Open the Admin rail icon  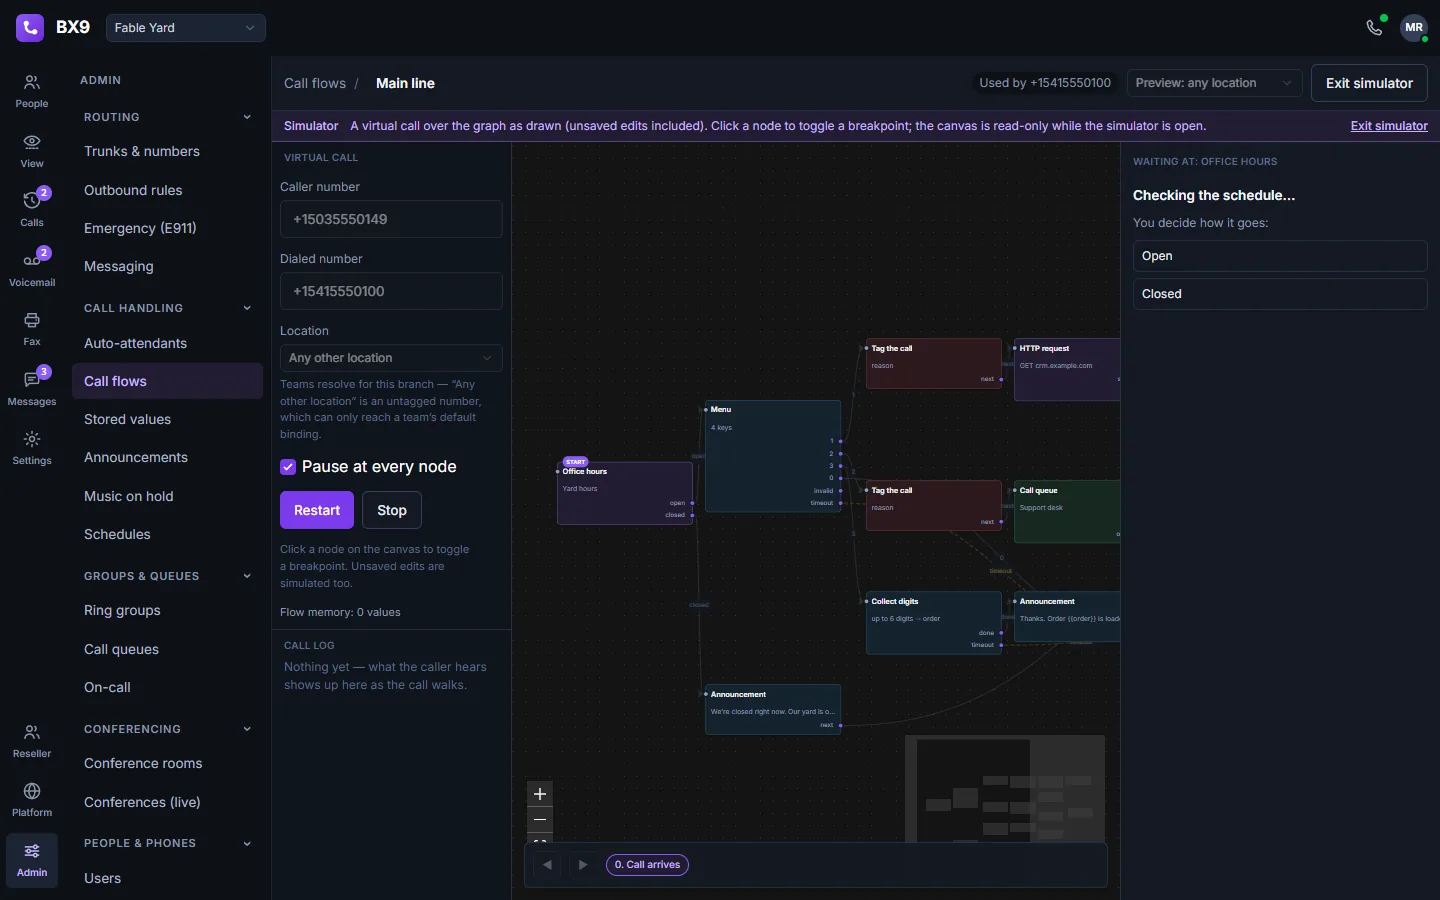32,860
